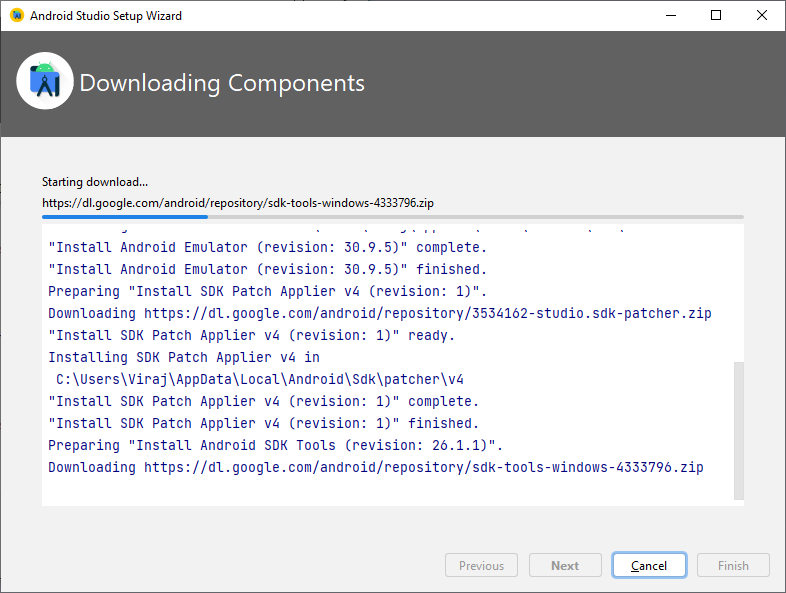Image resolution: width=786 pixels, height=593 pixels.
Task: Click the Cancel button
Action: 649,565
